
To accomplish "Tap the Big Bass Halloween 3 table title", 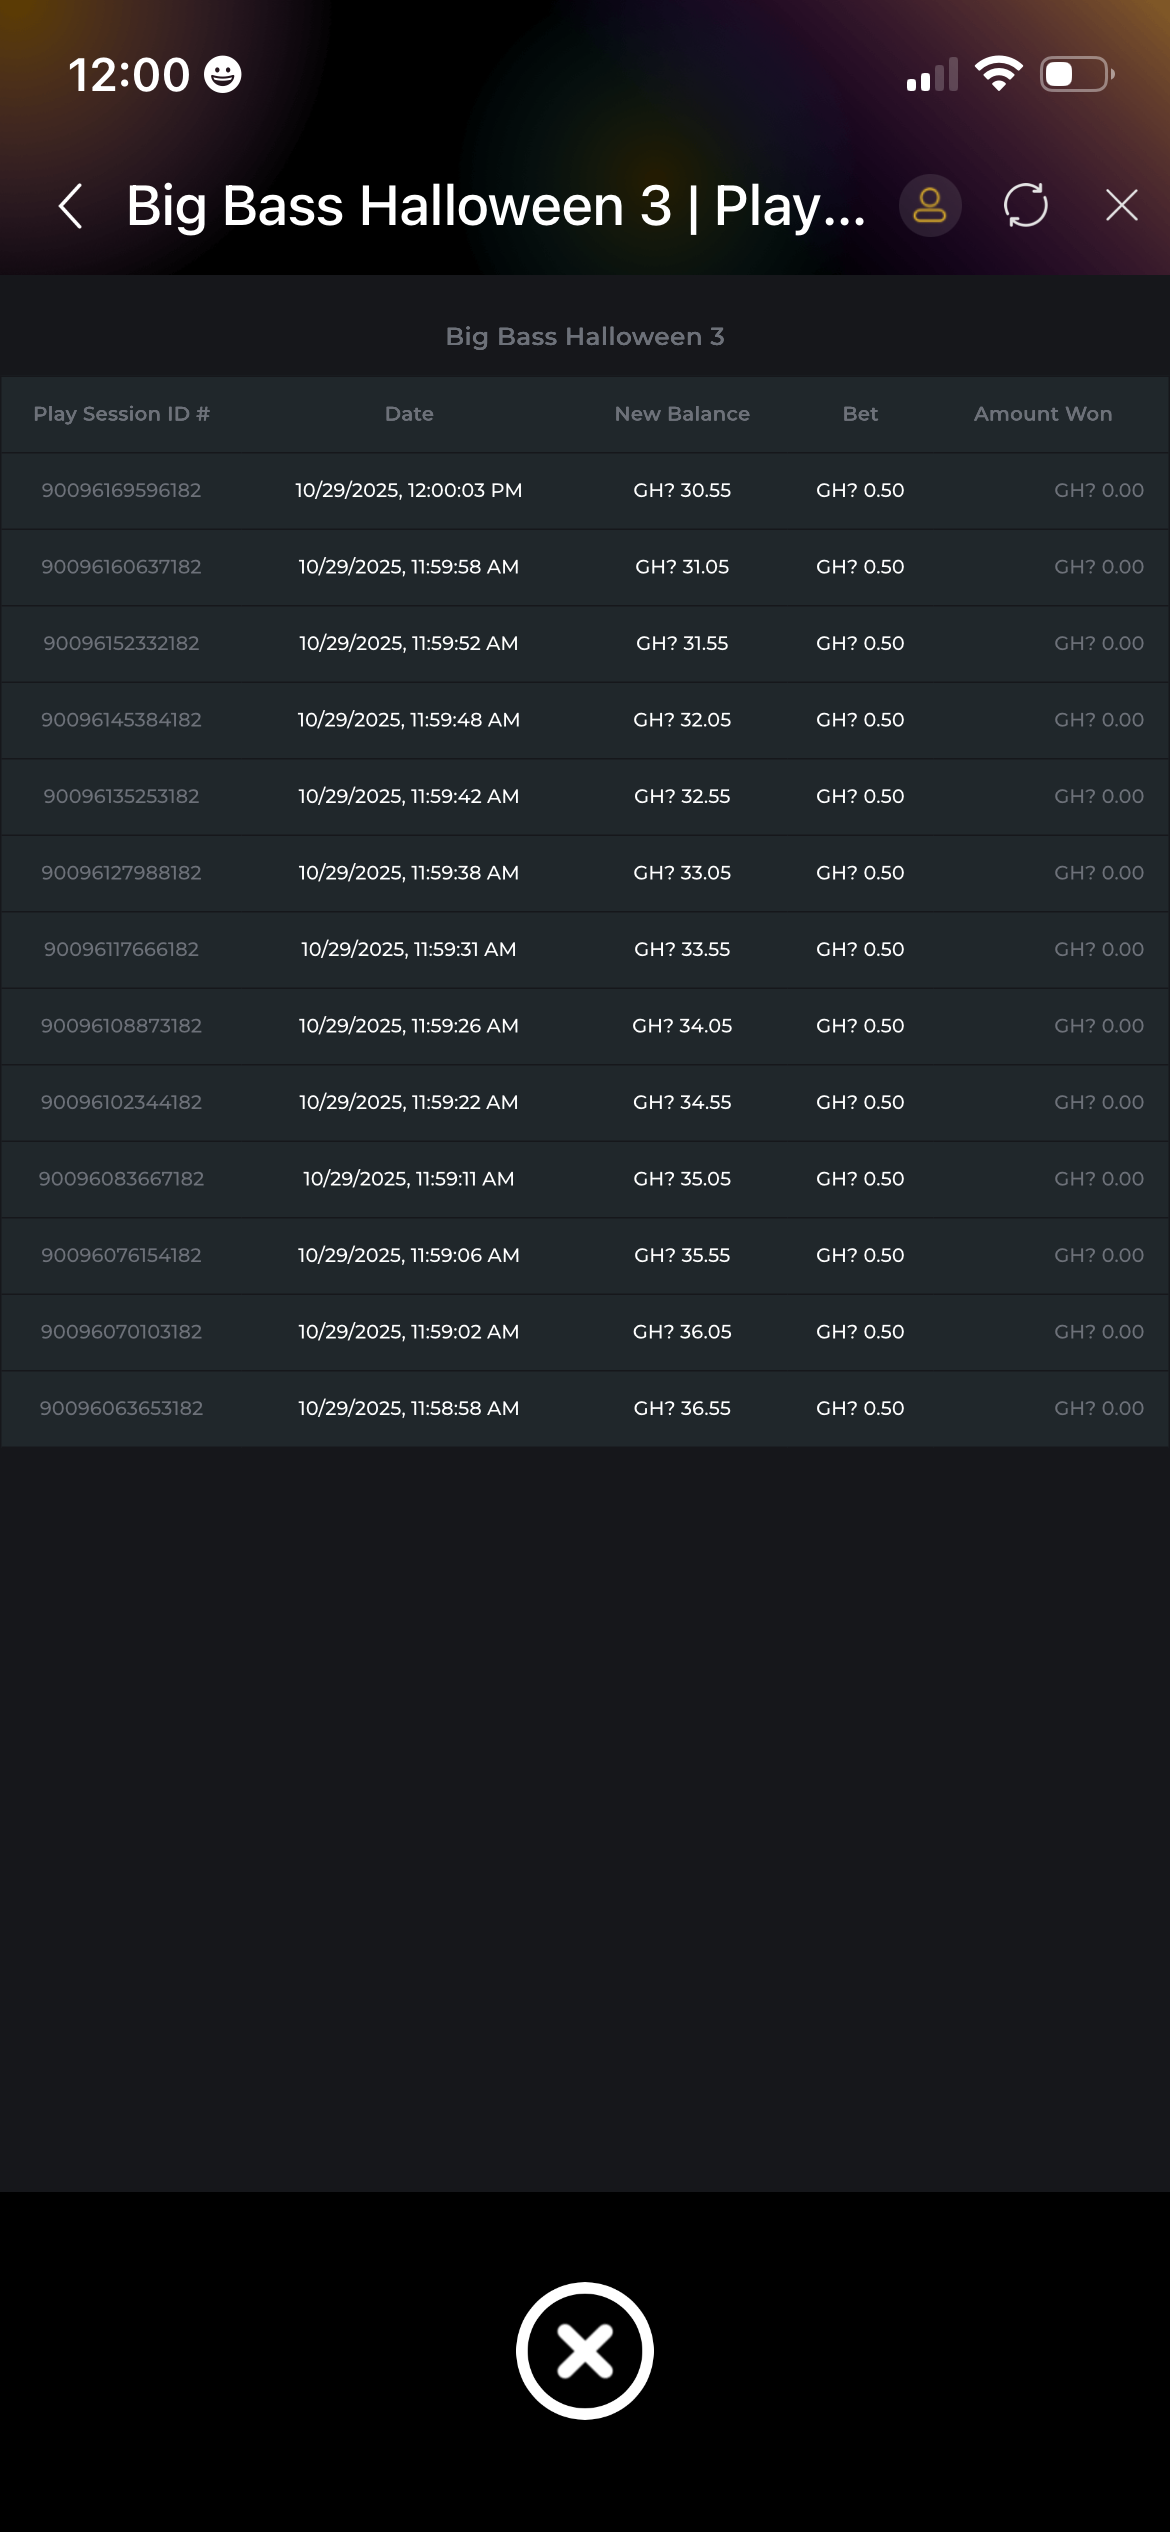I will [x=585, y=337].
